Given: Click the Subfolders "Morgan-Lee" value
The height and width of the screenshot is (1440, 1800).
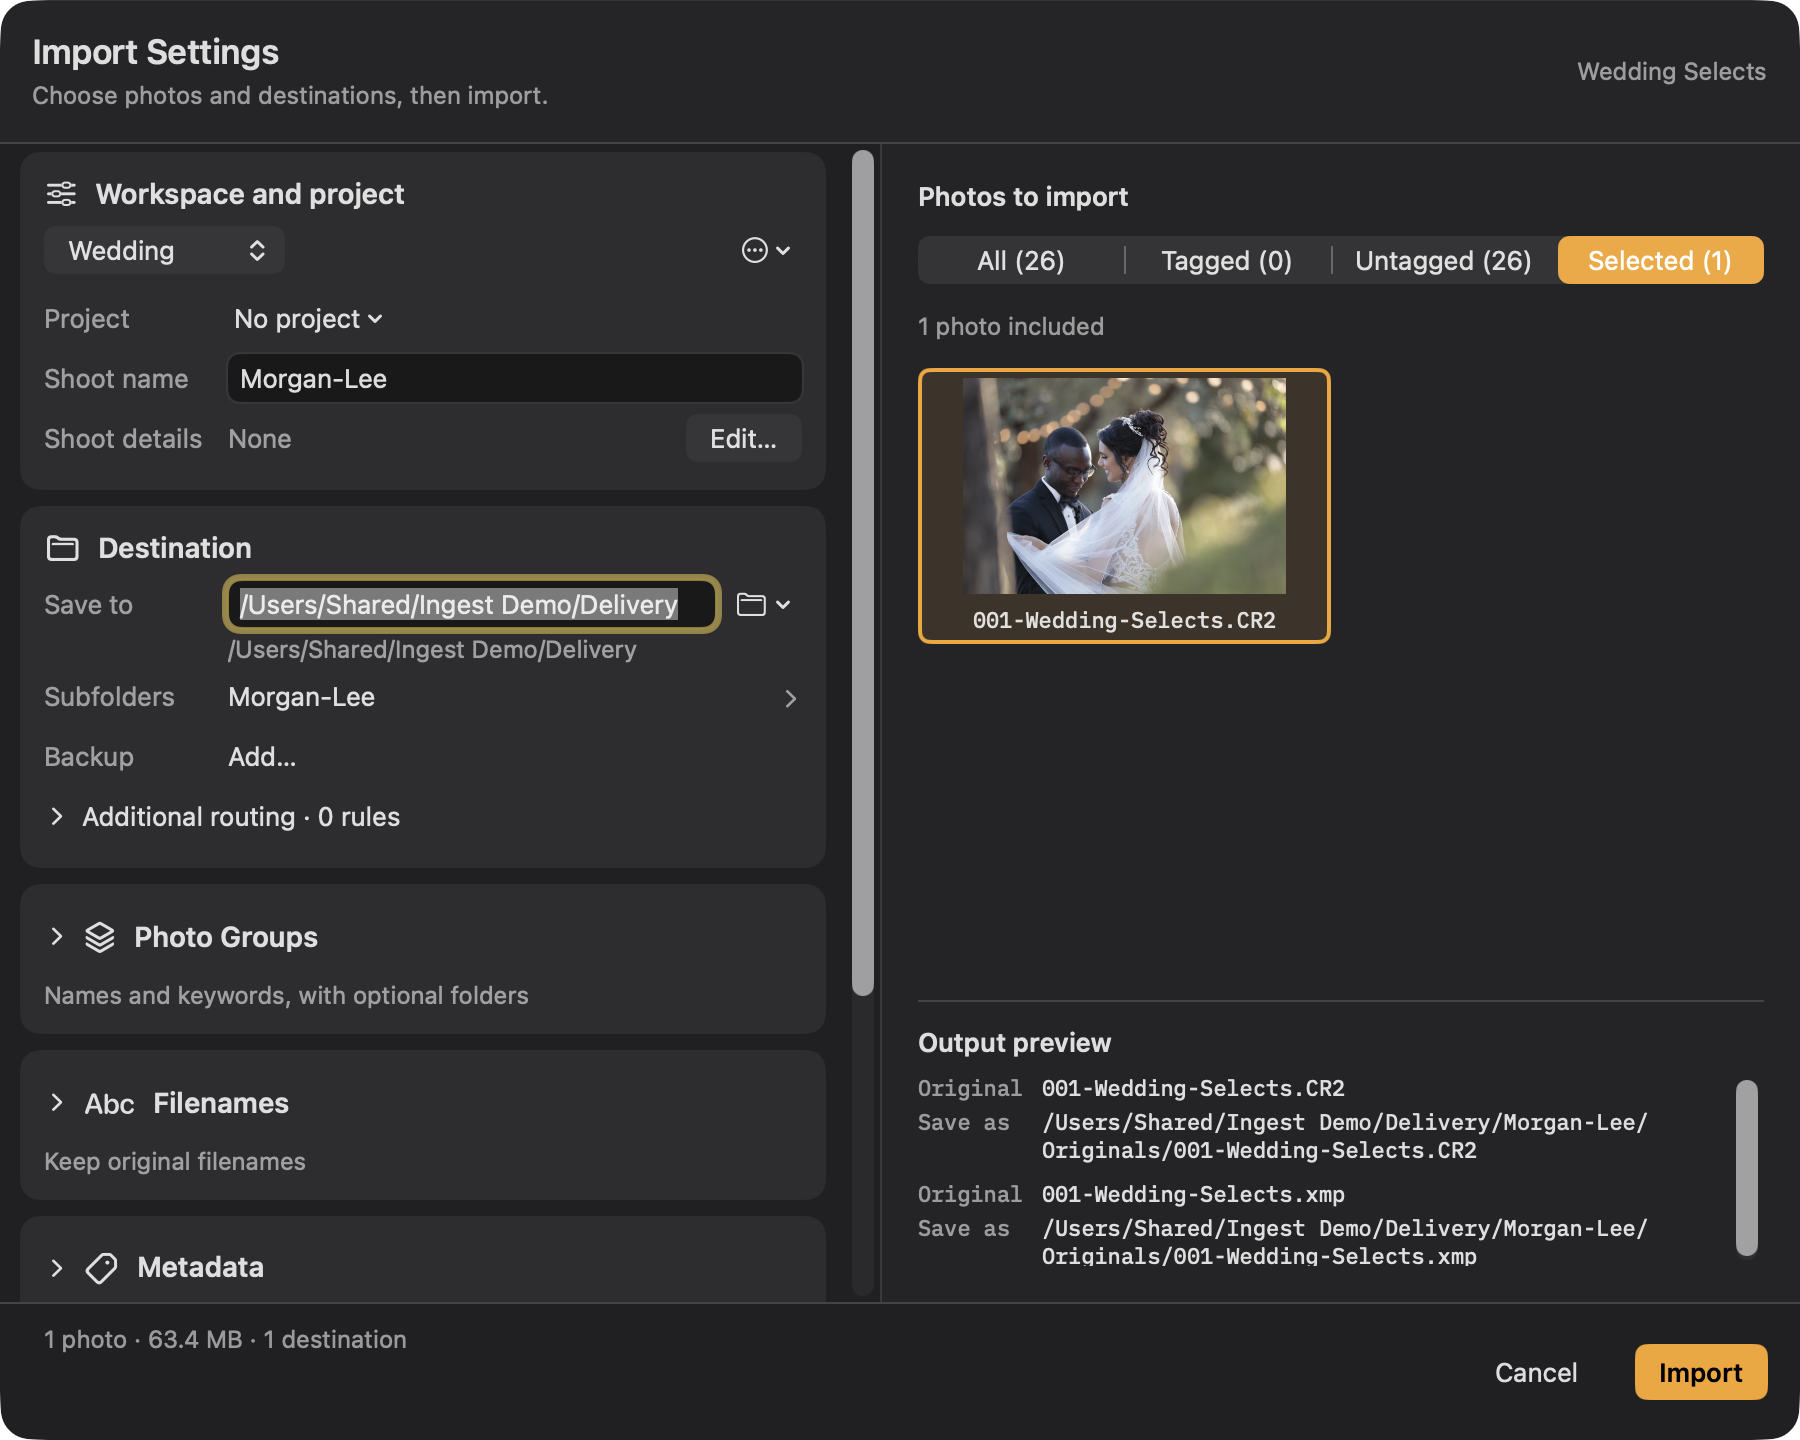Looking at the screenshot, I should 302,697.
